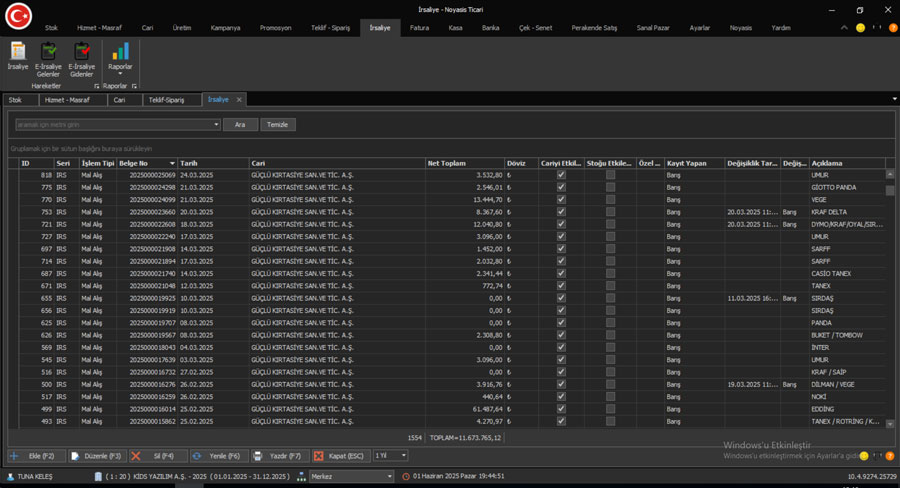The width and height of the screenshot is (900, 488).
Task: Open the search text dropdown arrow
Action: 216,125
